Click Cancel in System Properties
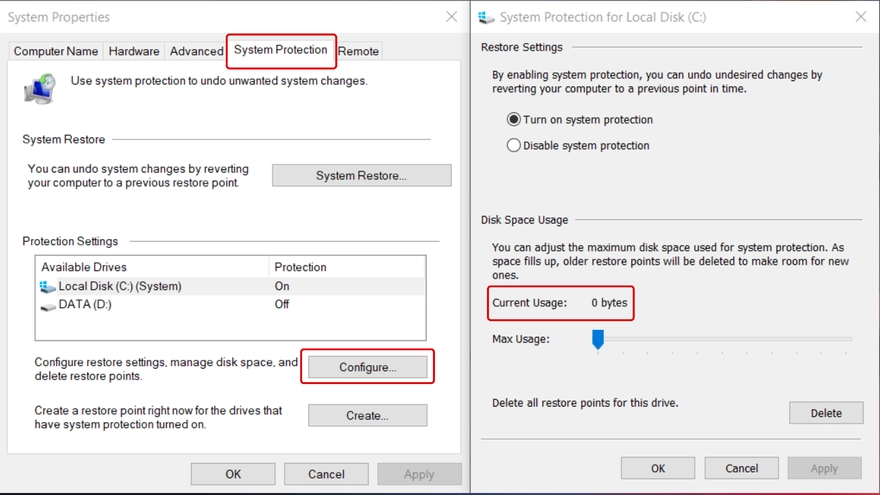Image resolution: width=880 pixels, height=495 pixels. (326, 474)
